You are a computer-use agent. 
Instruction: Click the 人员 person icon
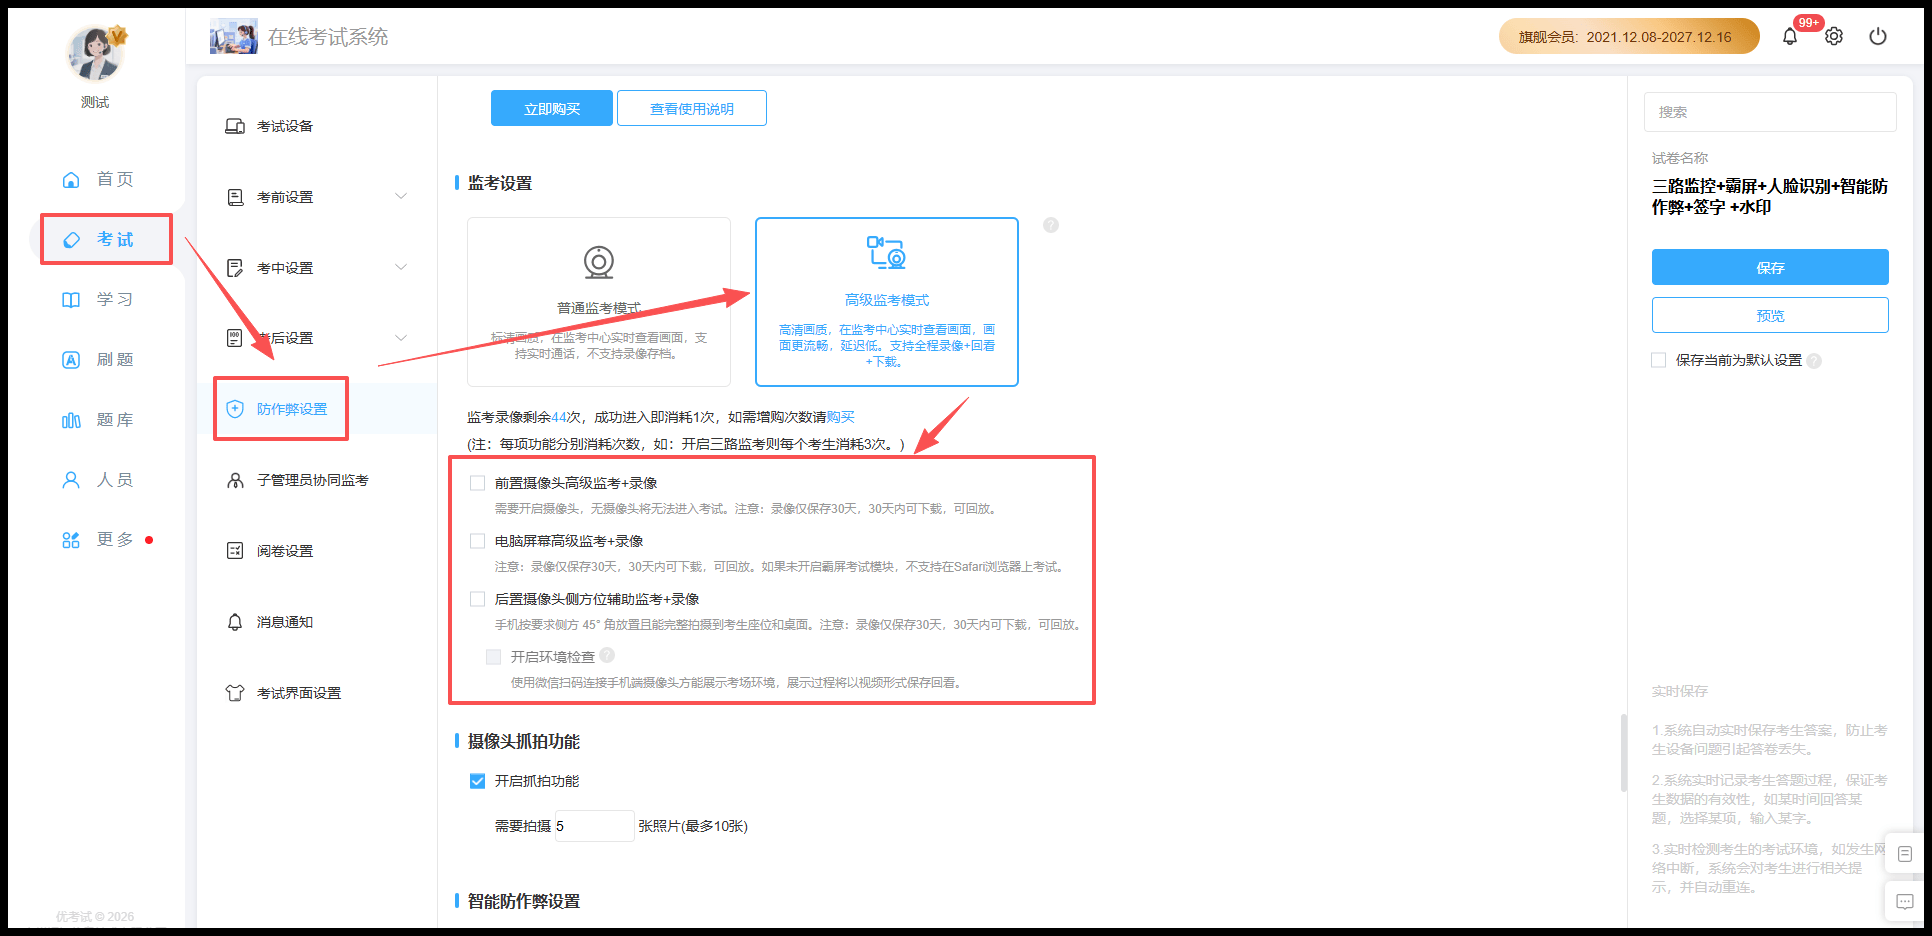[x=71, y=480]
